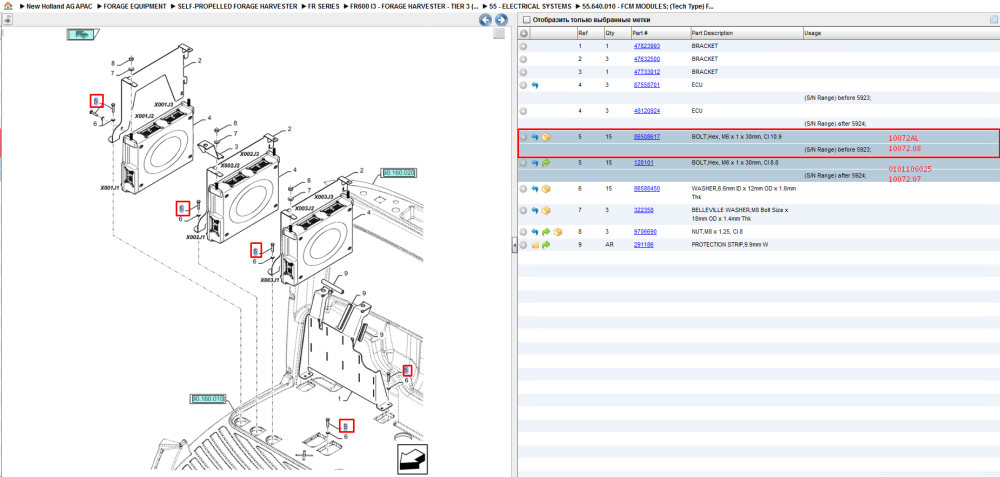The height and width of the screenshot is (477, 1000).
Task: Click the panel pin icon below home
Action: pos(8,20)
